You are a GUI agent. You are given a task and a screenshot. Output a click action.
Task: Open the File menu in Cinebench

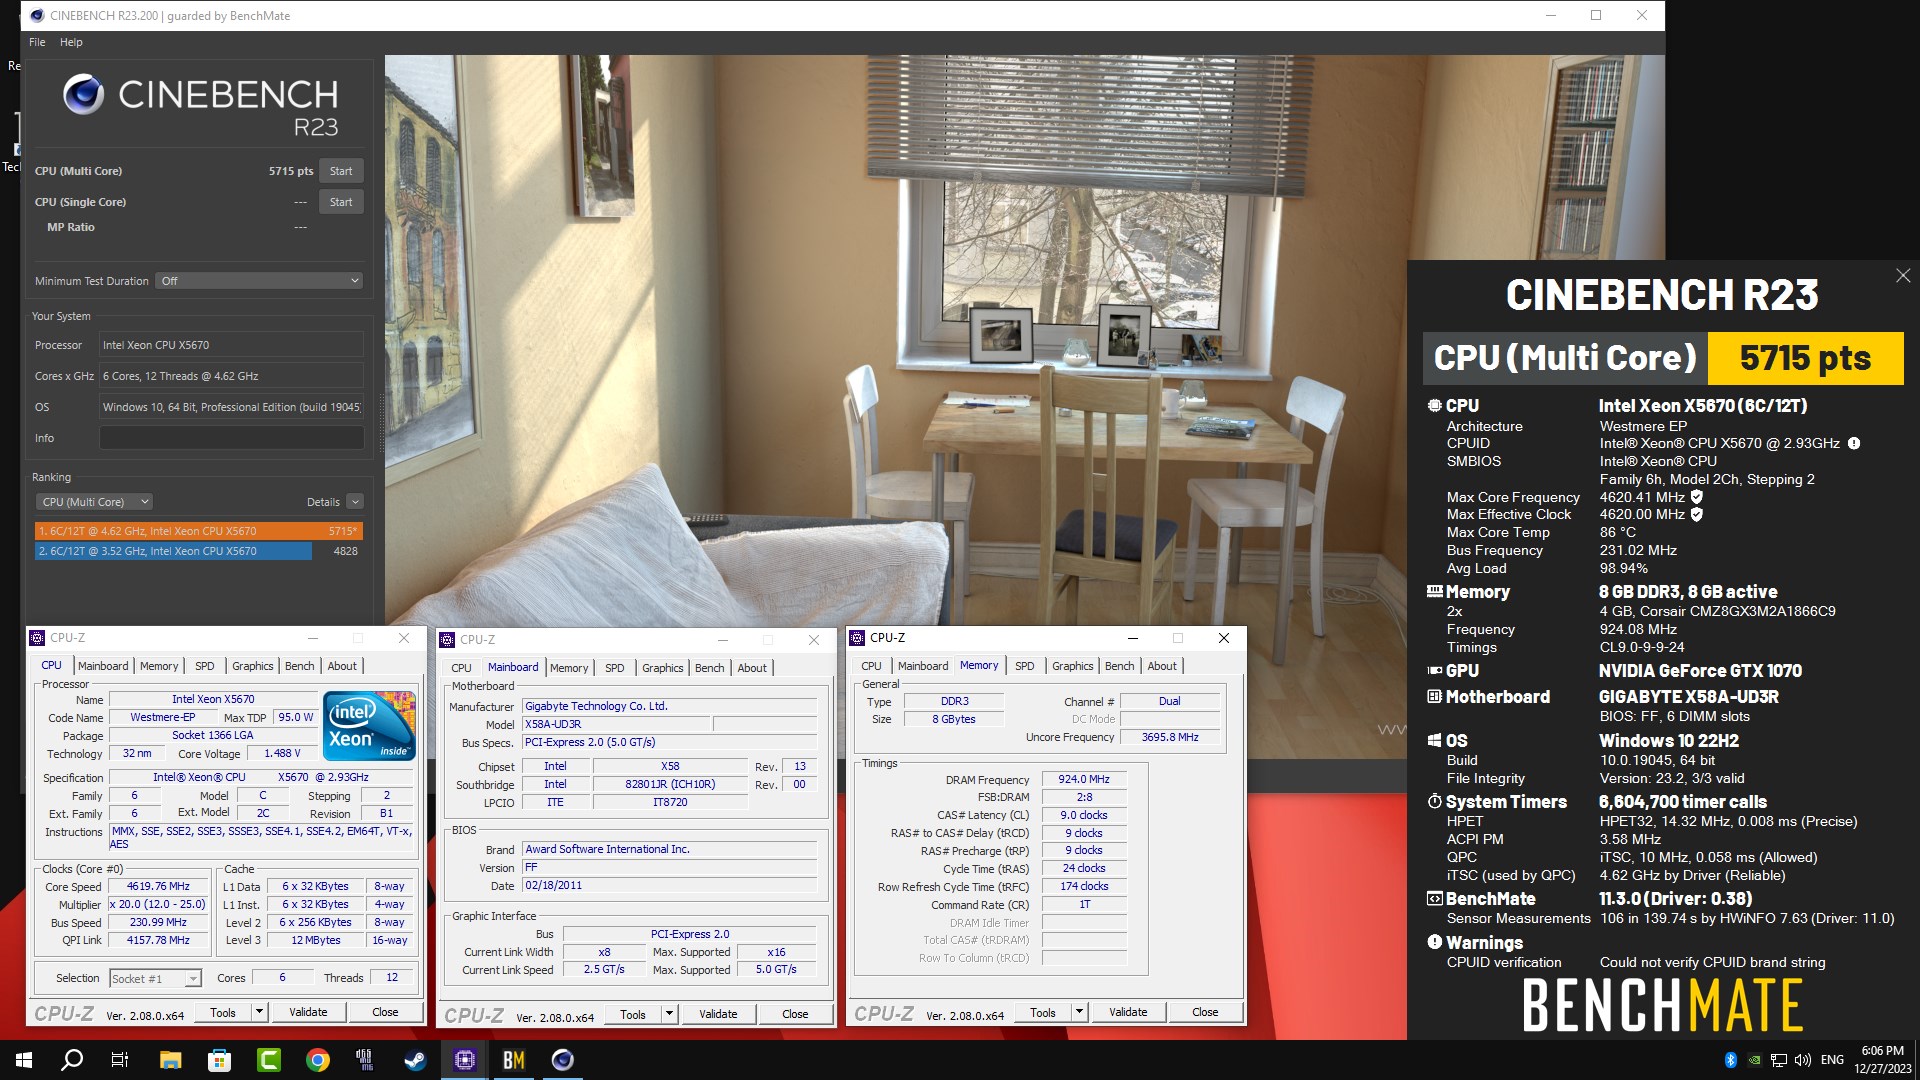point(37,42)
